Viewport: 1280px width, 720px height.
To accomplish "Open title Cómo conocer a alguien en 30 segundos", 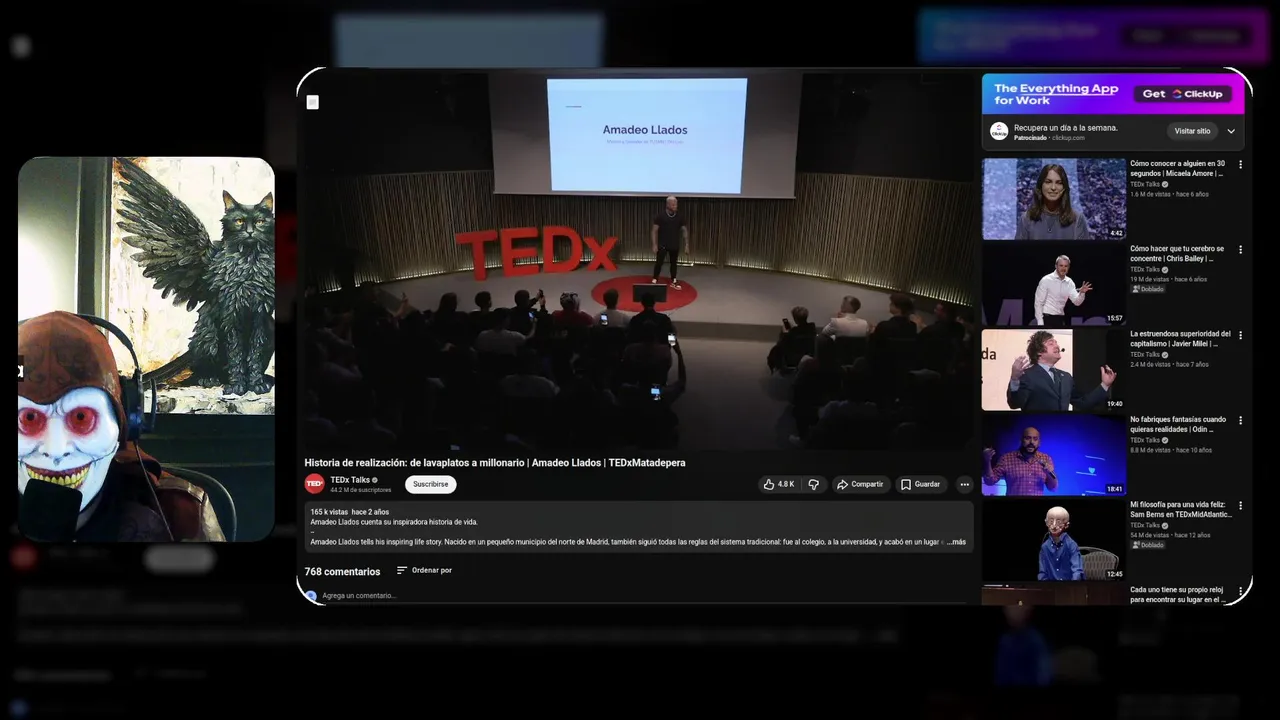I will pos(1178,168).
